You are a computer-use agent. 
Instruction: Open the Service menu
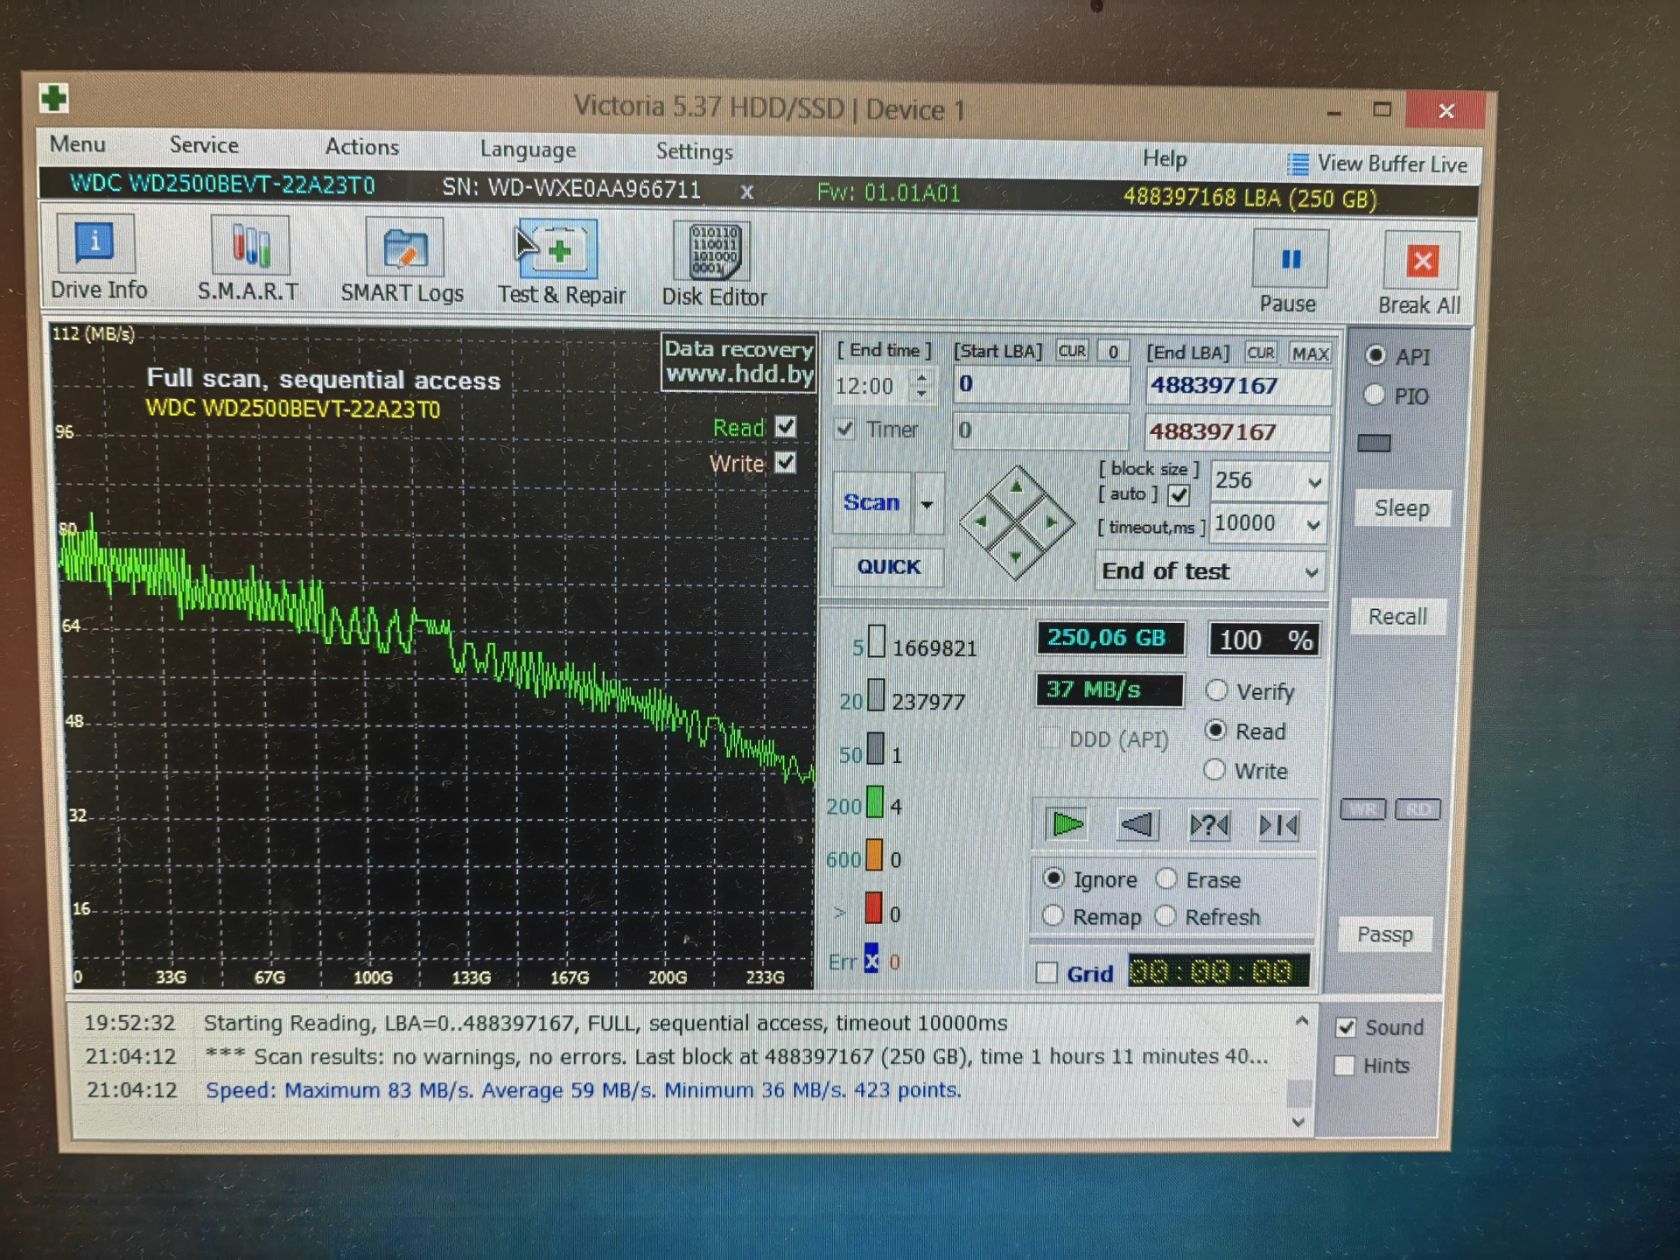(x=204, y=145)
